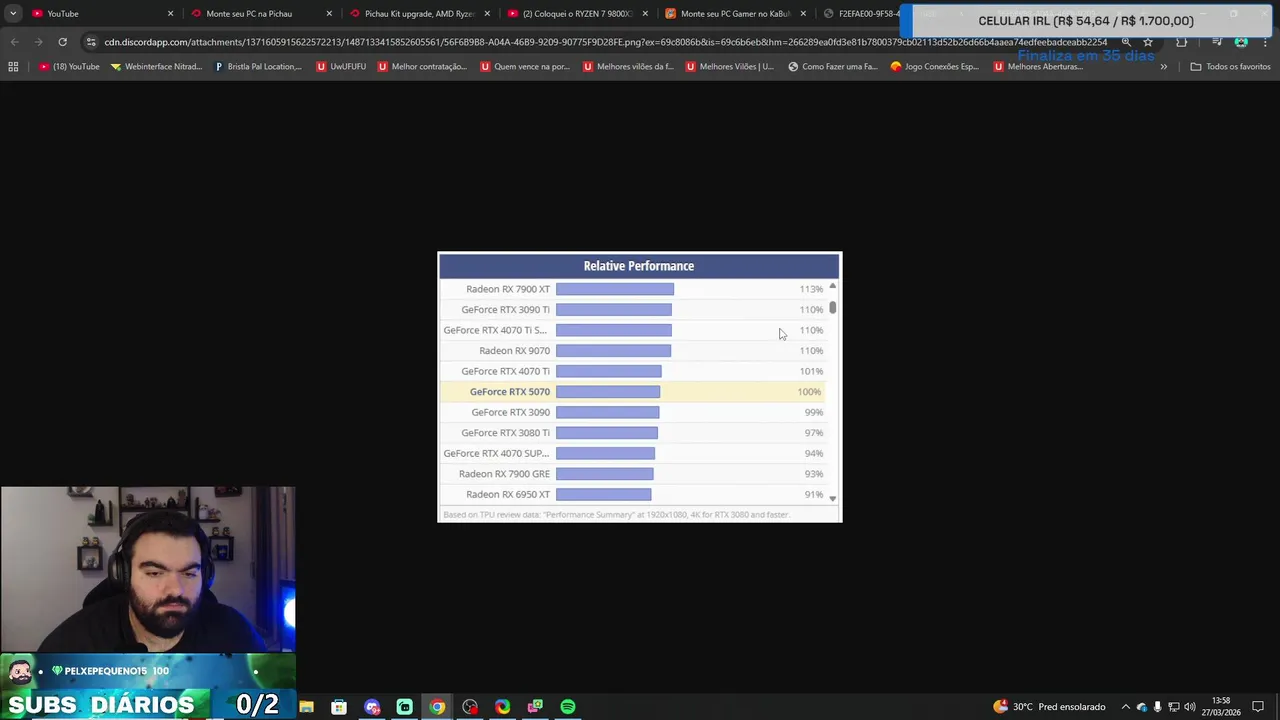Click the Radeon RX 7900 GRE label
The width and height of the screenshot is (1280, 720).
pos(504,474)
